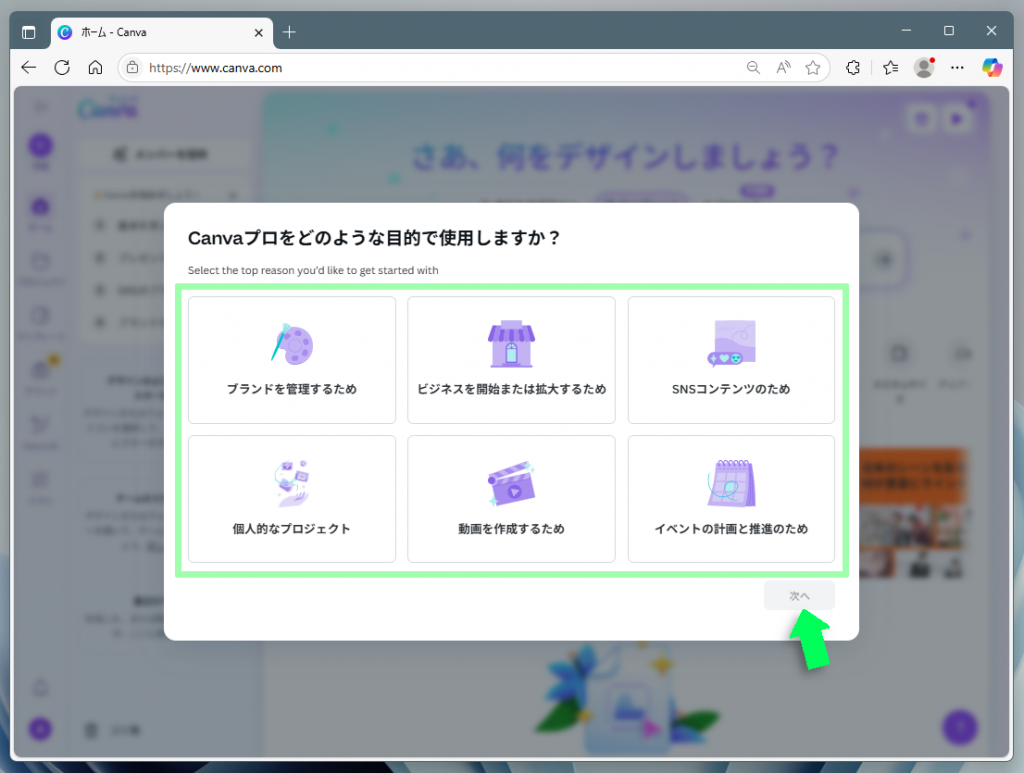
Task: Pick the SNSコンテンツのため option card
Action: tap(731, 360)
